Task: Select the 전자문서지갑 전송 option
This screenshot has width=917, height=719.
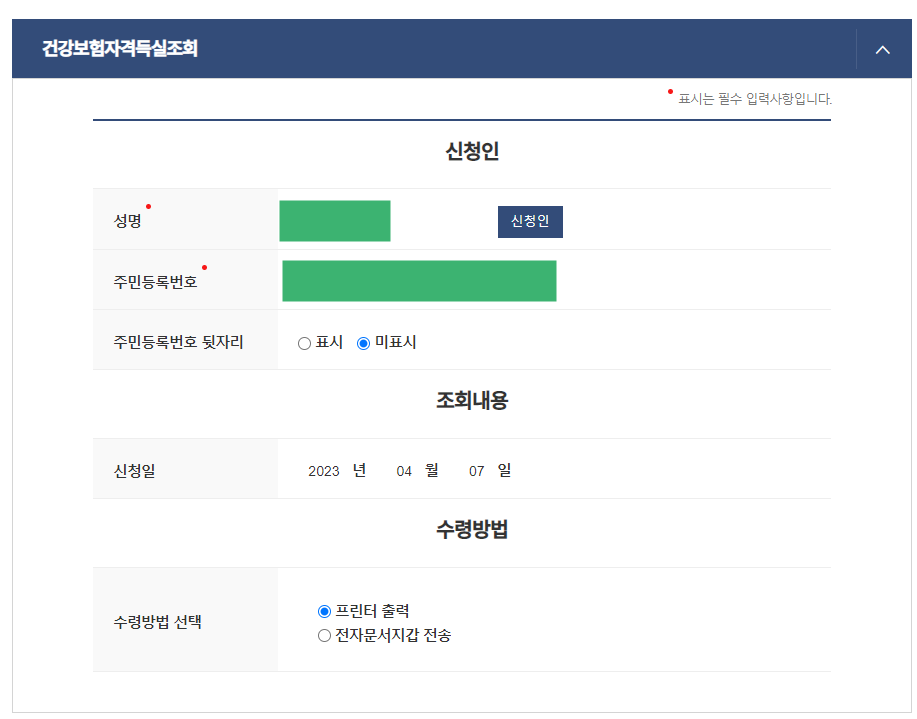Action: 323,635
